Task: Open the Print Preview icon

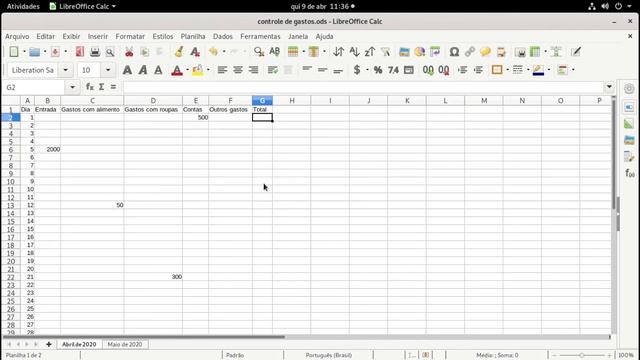Action: coord(110,52)
